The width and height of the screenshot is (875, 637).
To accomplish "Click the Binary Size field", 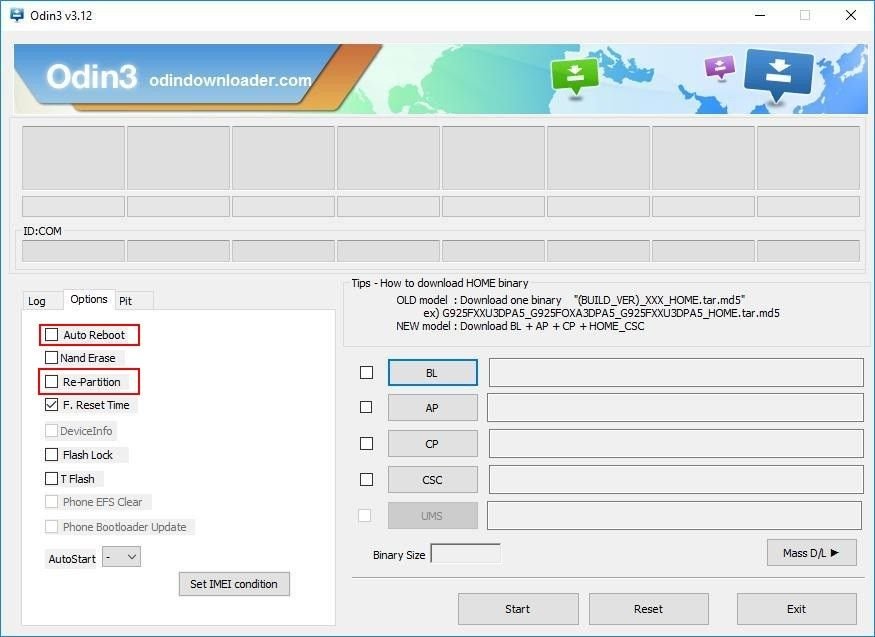I will (x=465, y=554).
